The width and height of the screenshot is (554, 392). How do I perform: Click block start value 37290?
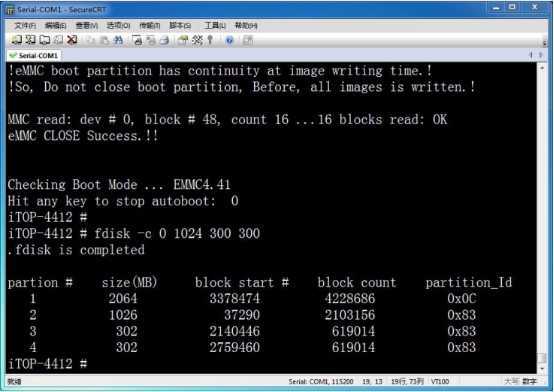coord(242,315)
